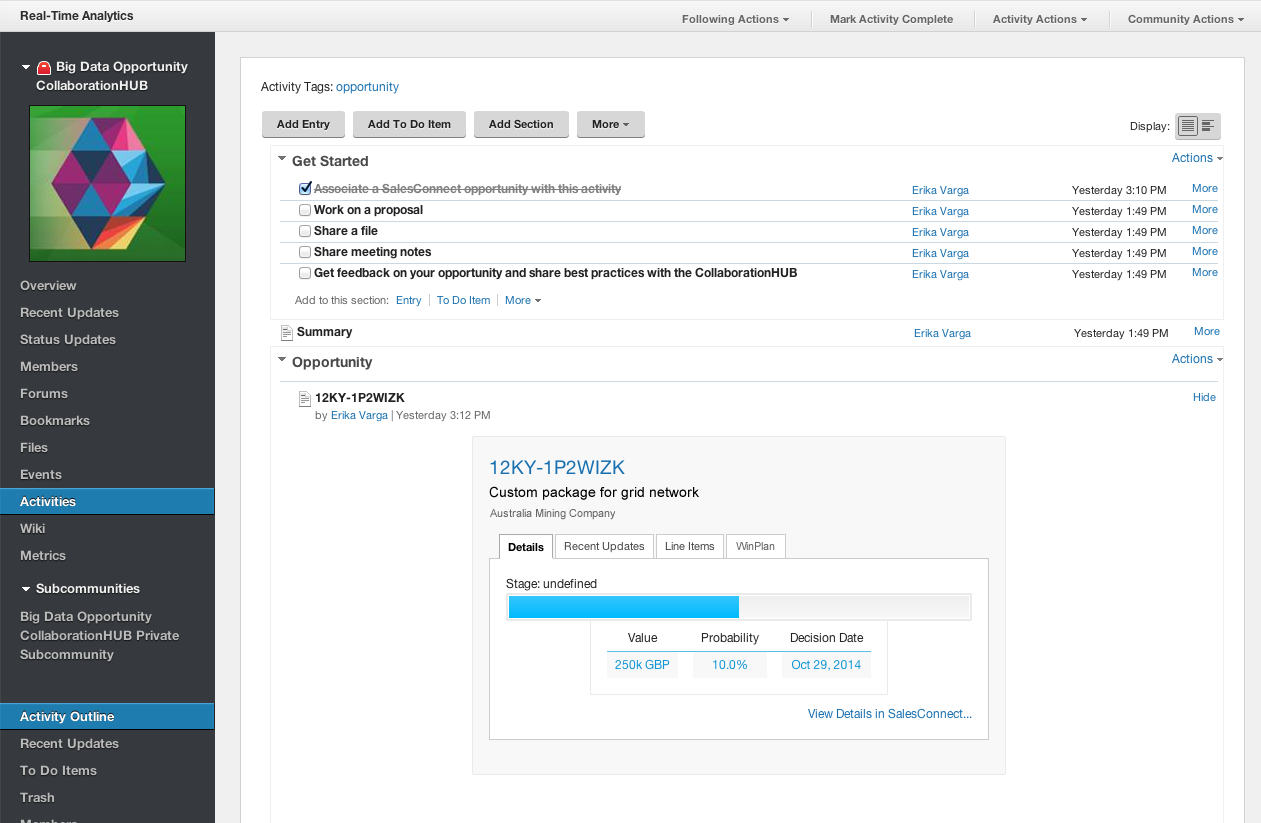Click the community logo thumbnail image
This screenshot has width=1261, height=823.
click(107, 183)
